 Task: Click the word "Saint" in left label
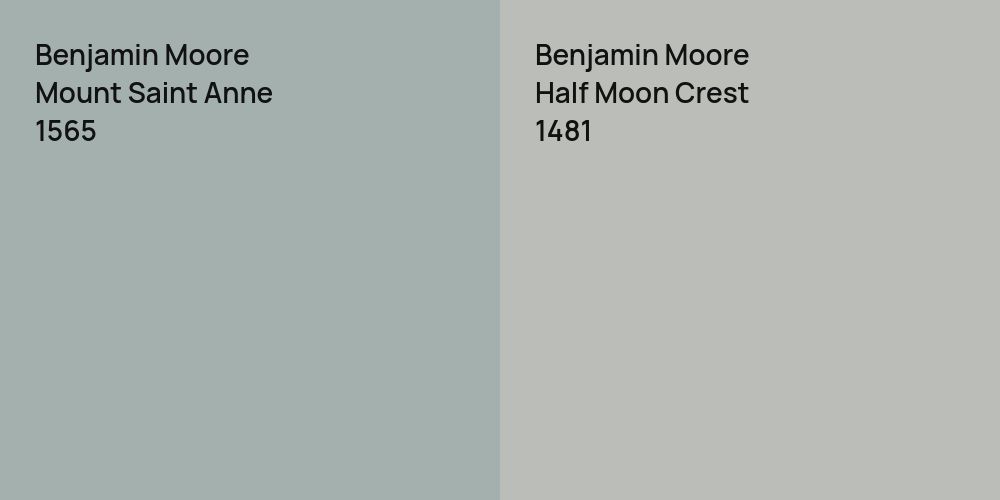163,93
